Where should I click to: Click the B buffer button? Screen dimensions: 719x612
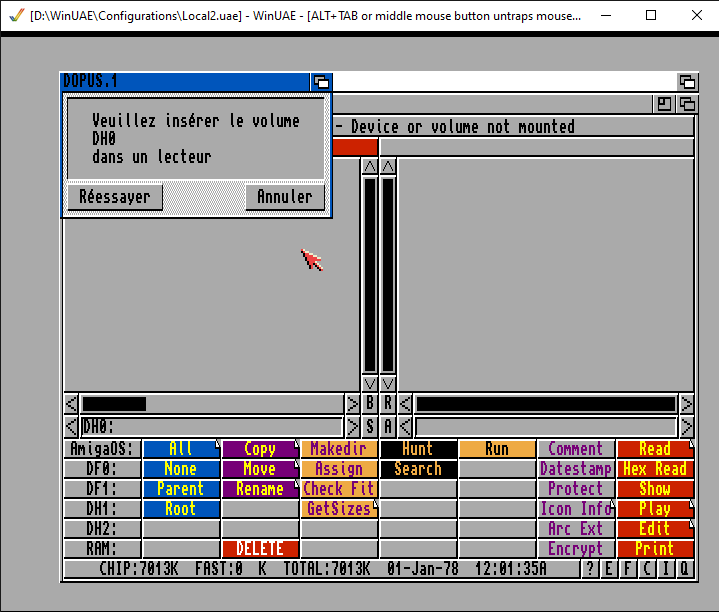(x=370, y=404)
